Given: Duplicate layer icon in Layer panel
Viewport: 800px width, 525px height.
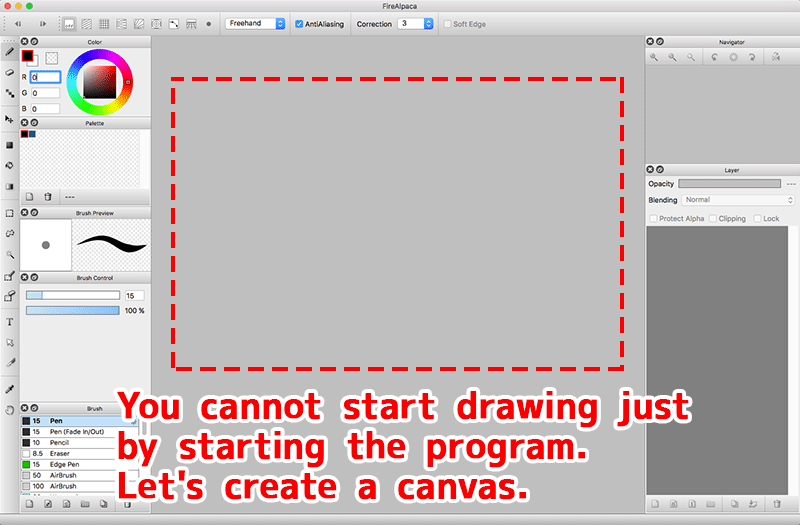Looking at the screenshot, I should [734, 504].
